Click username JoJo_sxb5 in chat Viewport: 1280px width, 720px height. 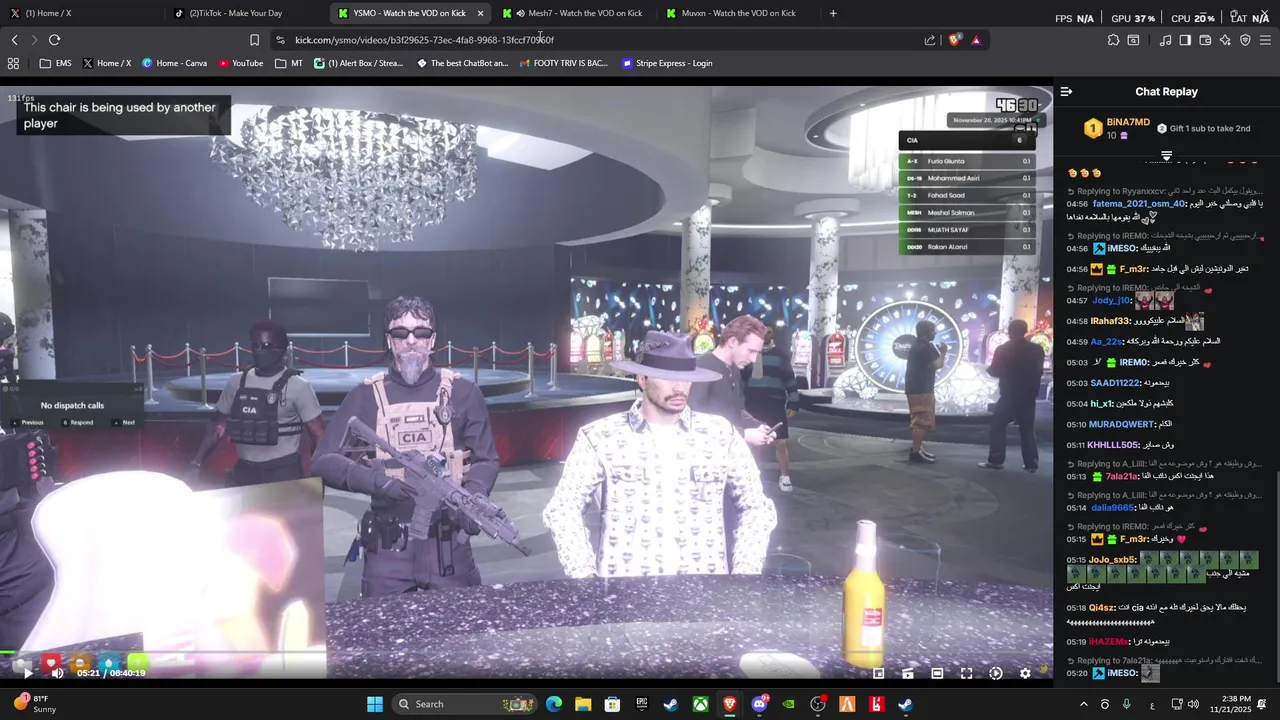[1112, 560]
